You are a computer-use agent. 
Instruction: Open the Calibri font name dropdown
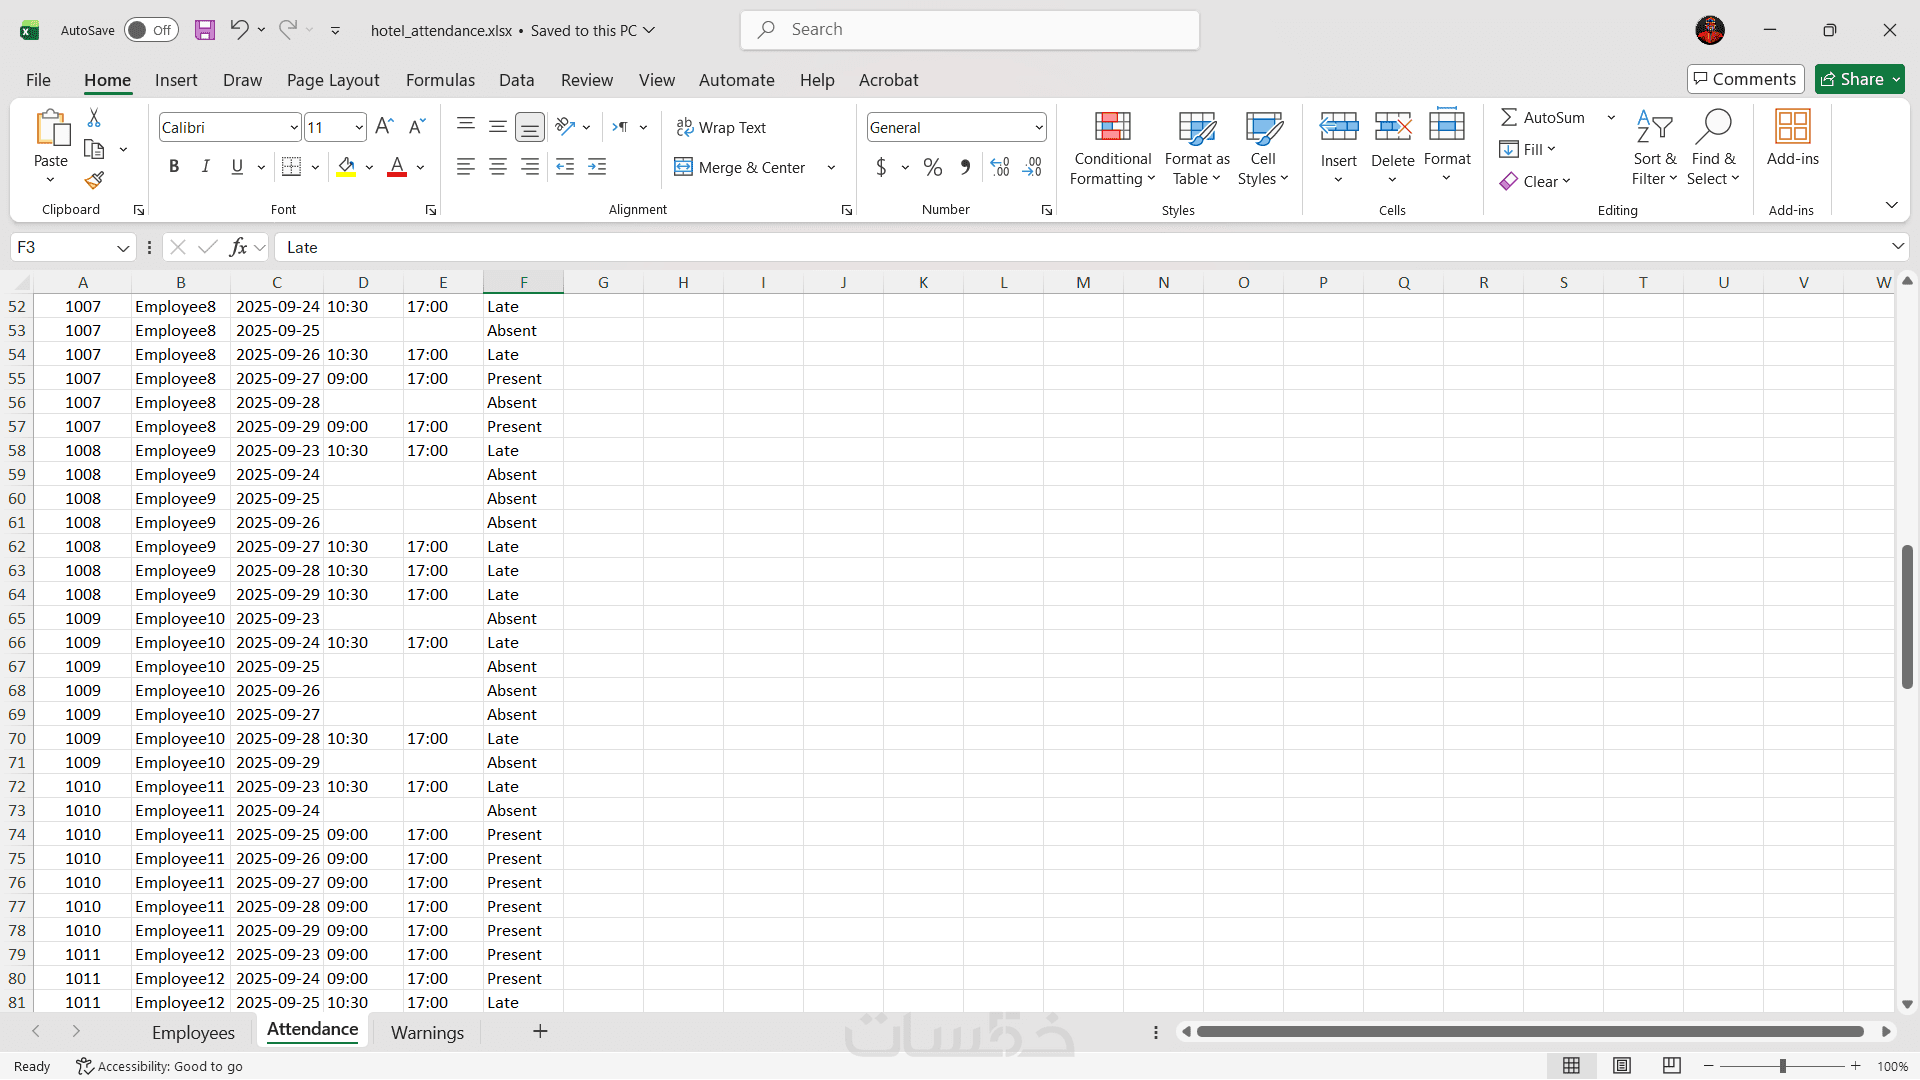[x=294, y=127]
